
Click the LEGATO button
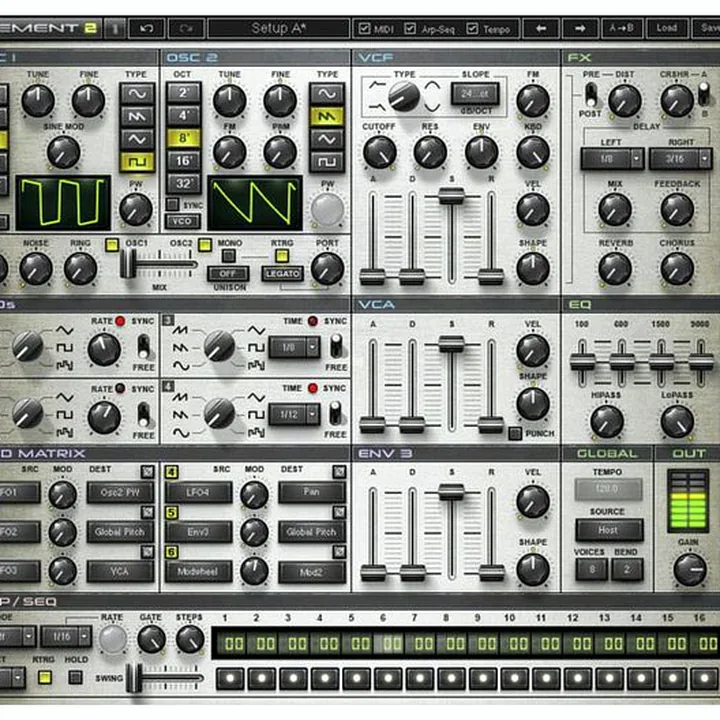point(282,274)
